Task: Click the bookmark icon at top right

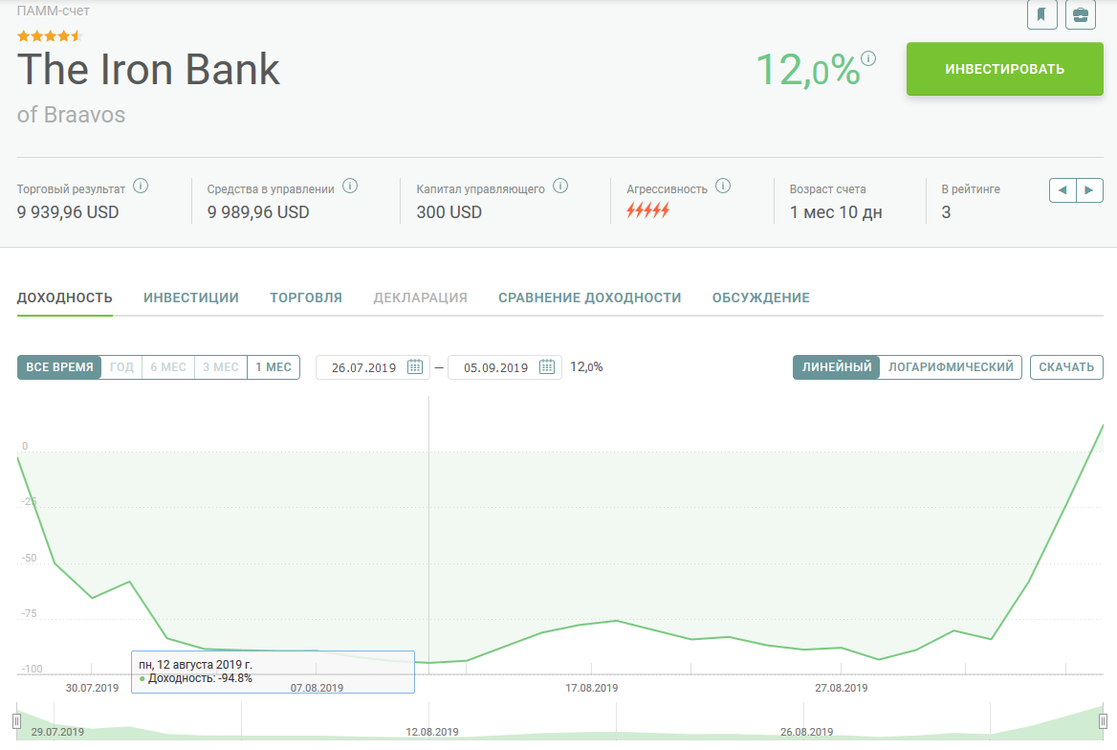Action: [x=1041, y=14]
